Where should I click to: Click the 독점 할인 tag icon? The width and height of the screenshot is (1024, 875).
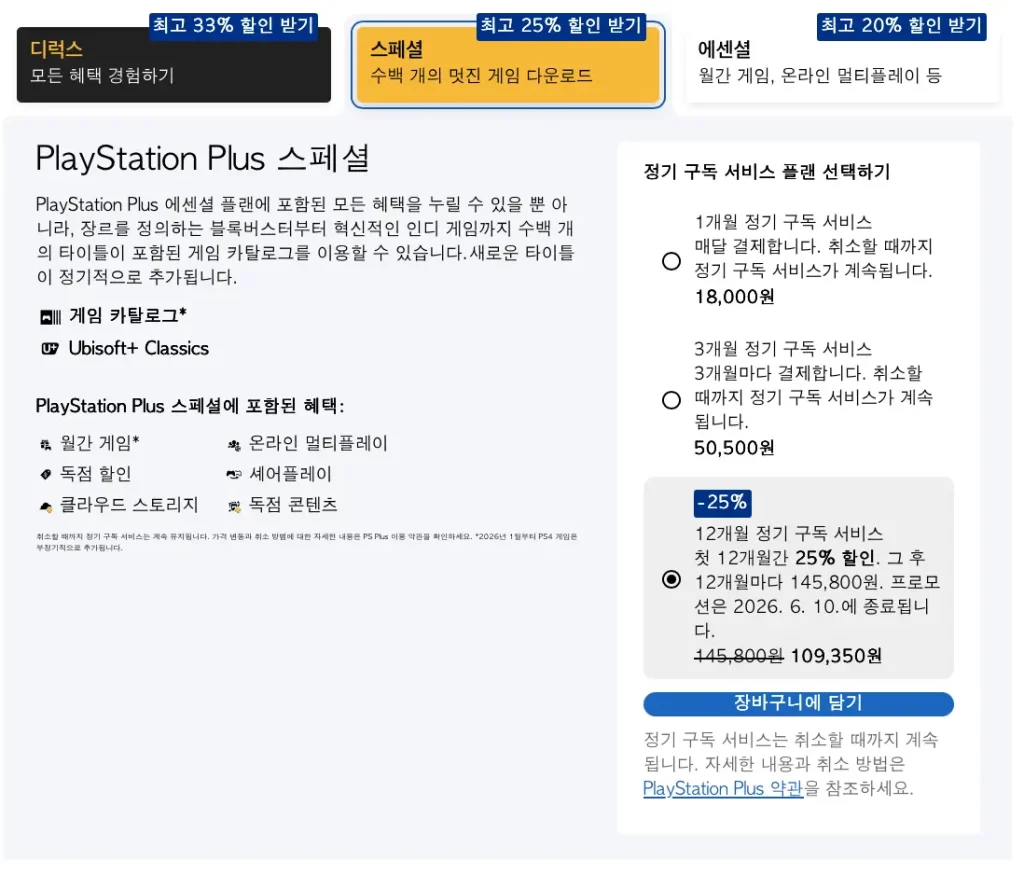pos(46,475)
